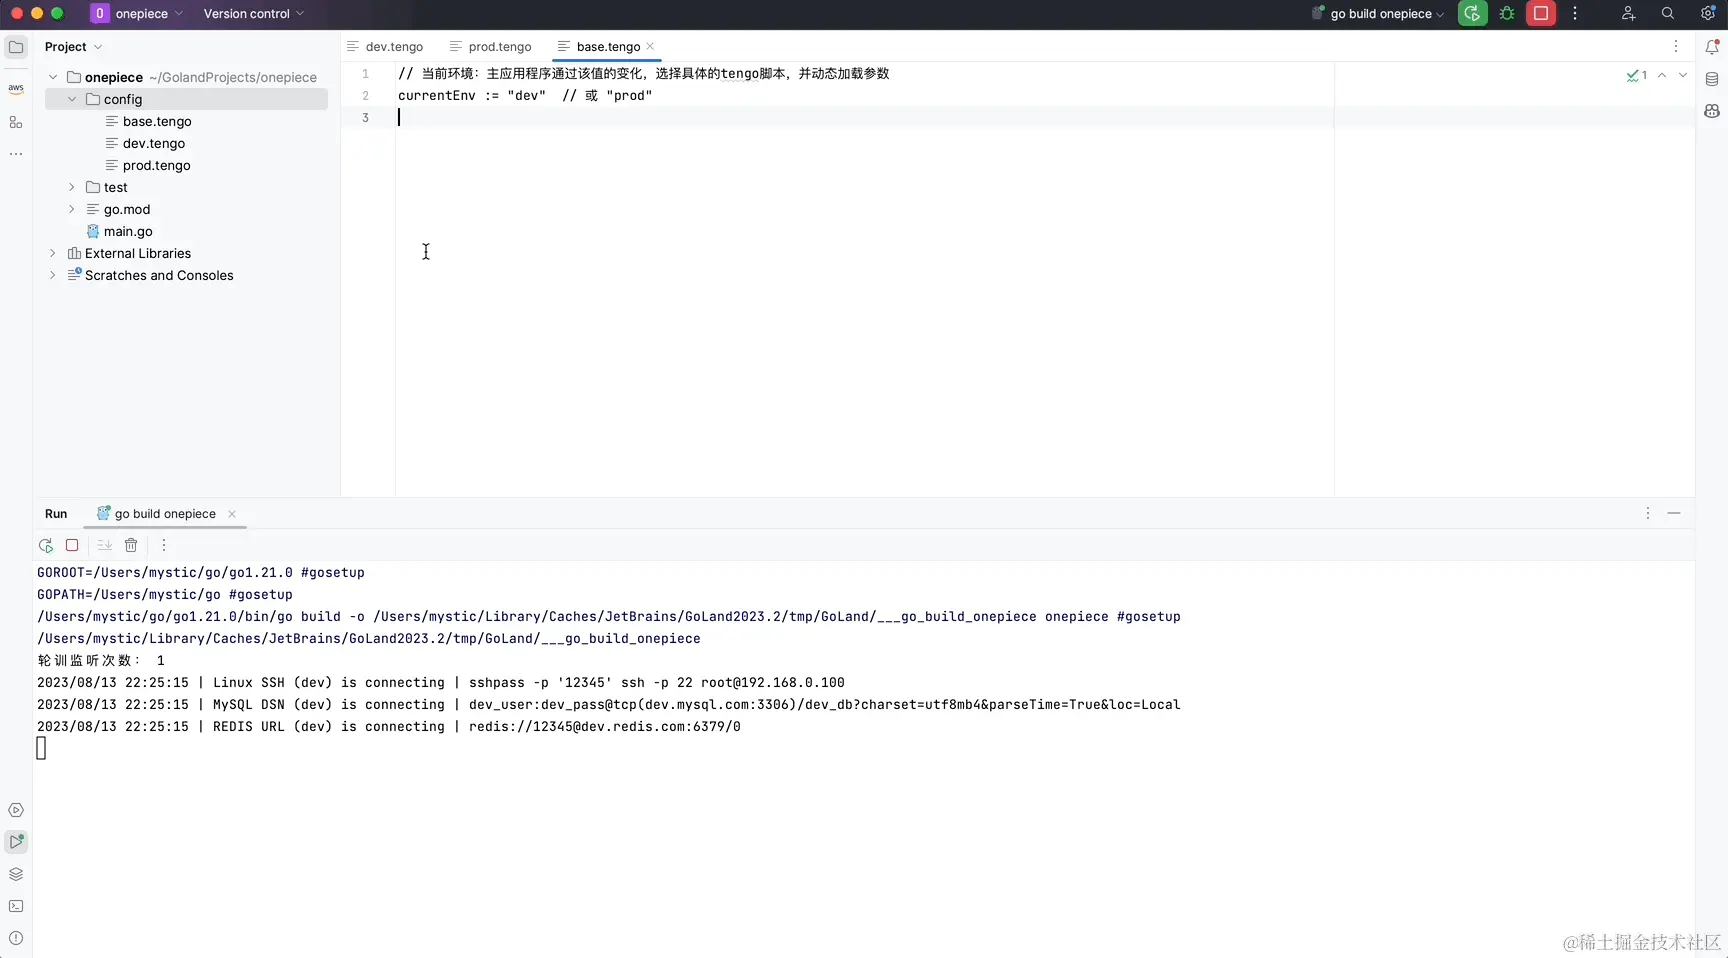Click the console input cursor area

tap(41, 748)
